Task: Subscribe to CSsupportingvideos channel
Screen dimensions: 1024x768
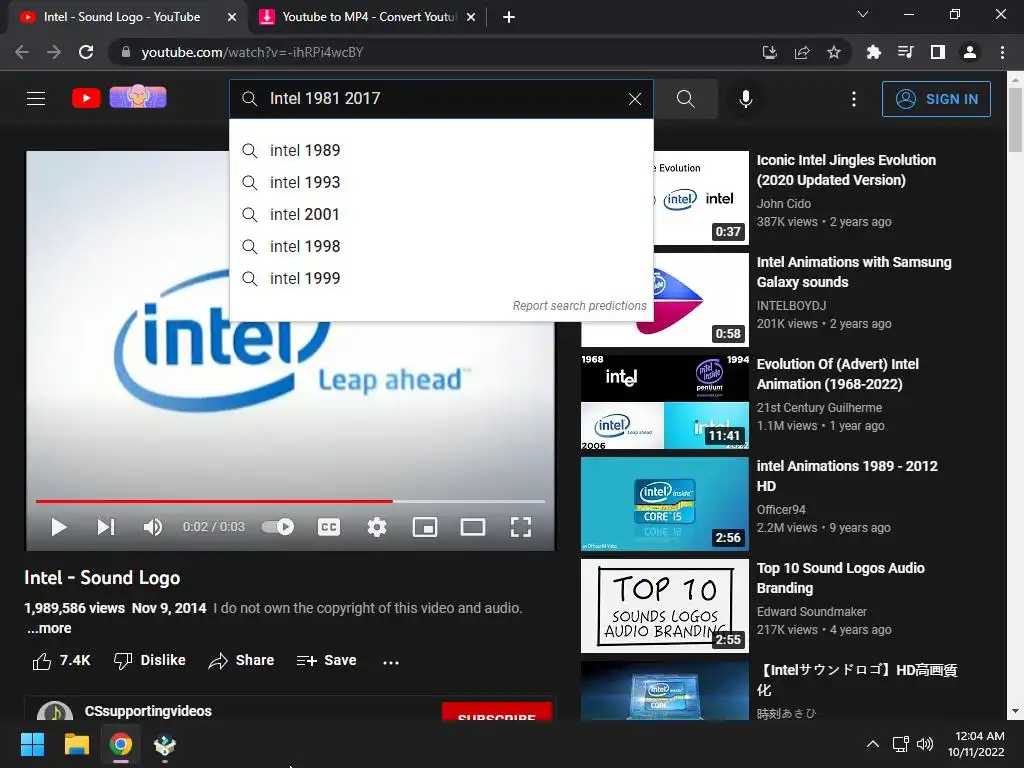Action: click(497, 712)
